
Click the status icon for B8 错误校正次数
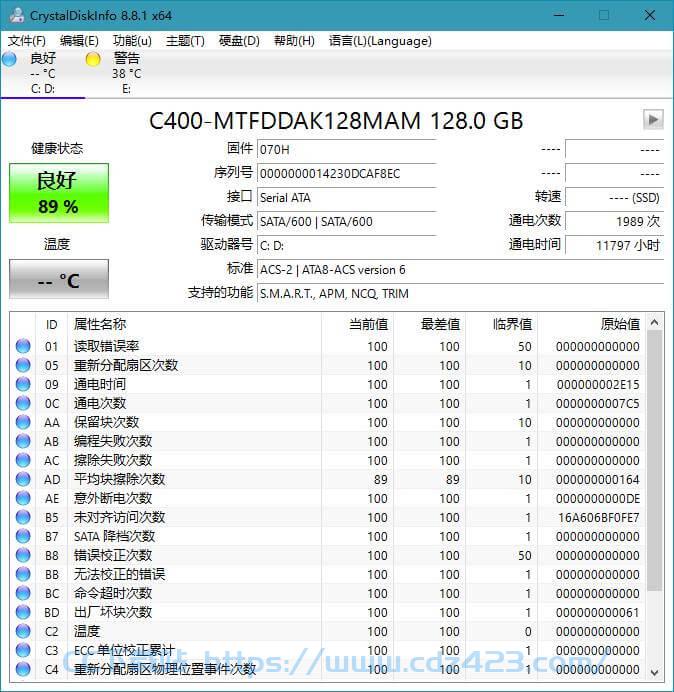(x=23, y=555)
